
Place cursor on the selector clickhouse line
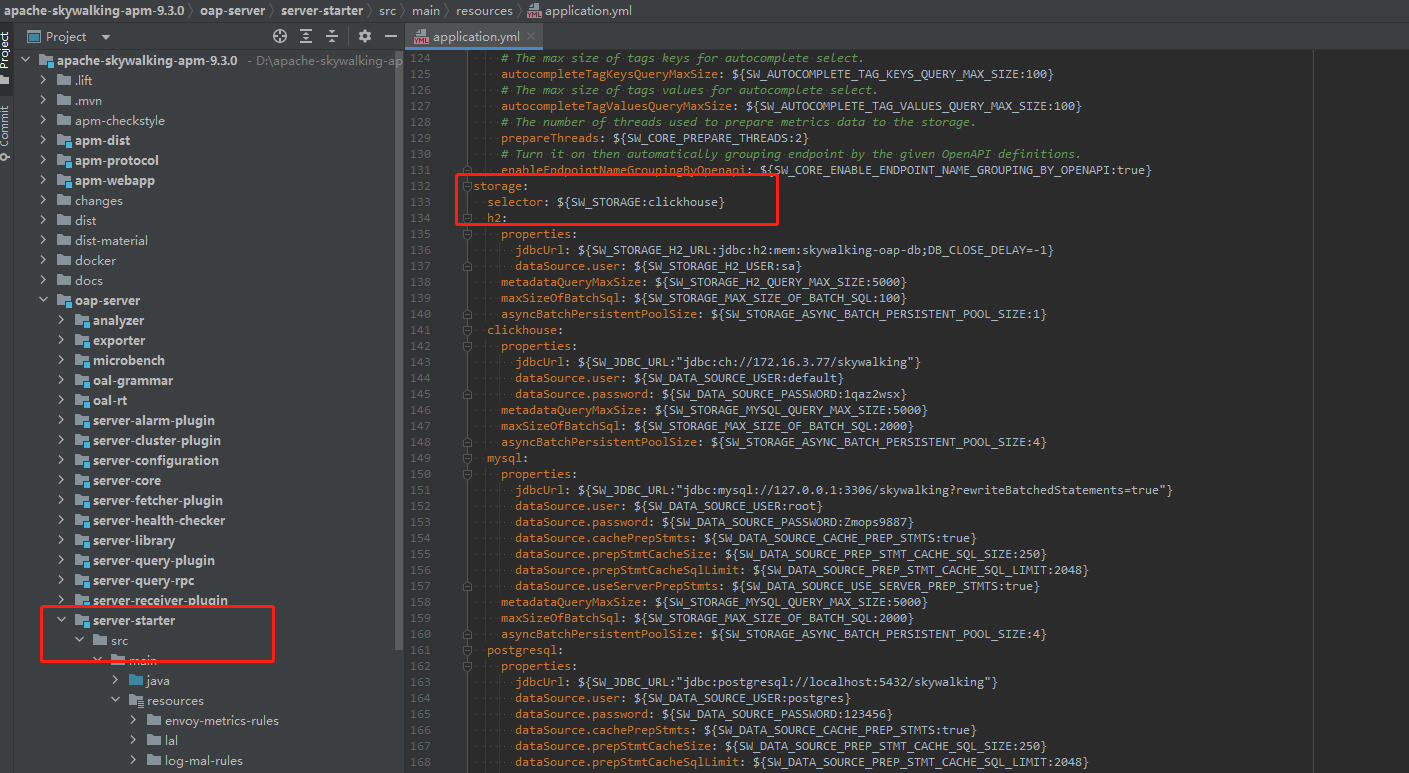click(606, 202)
